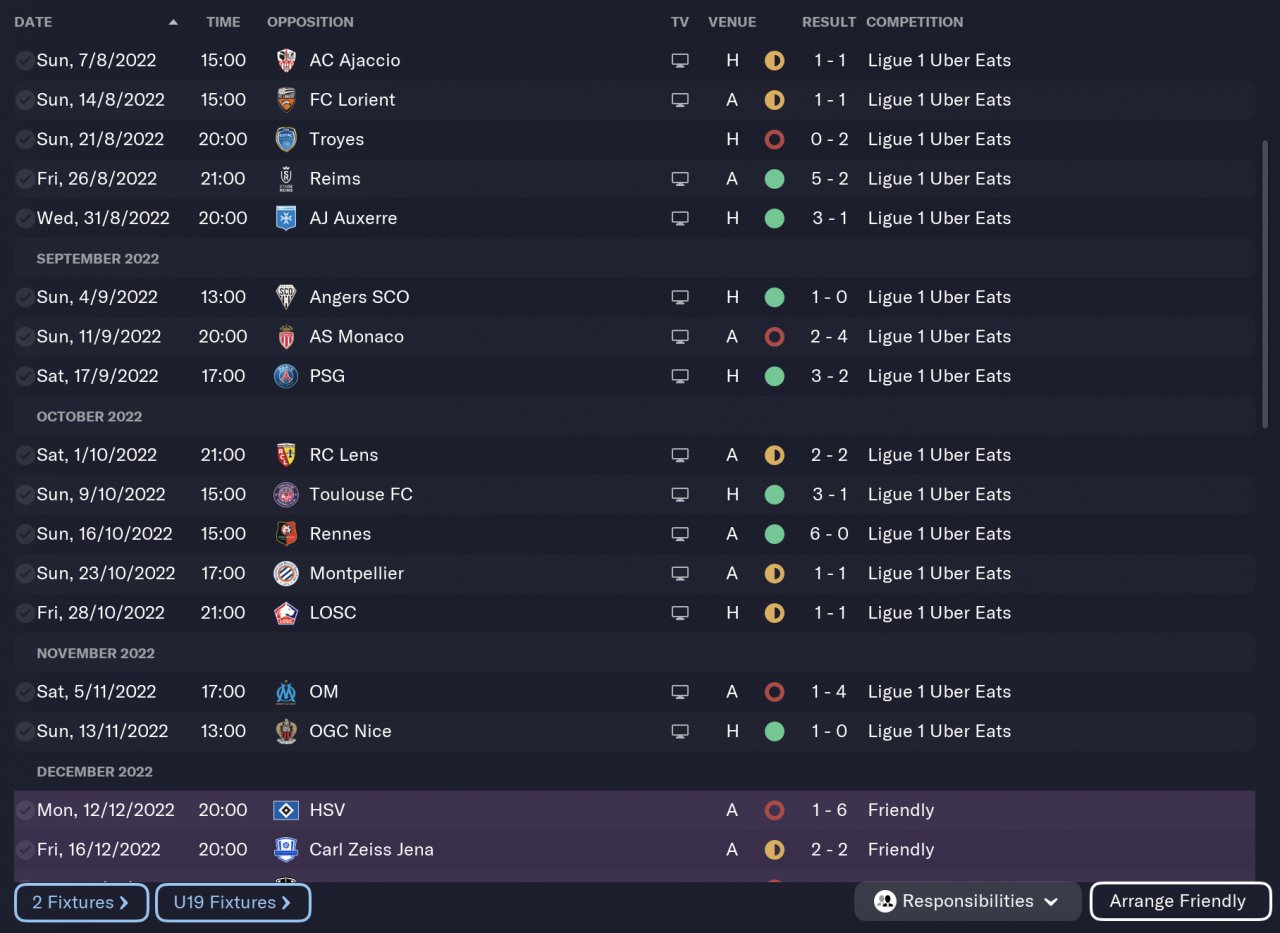
Task: Toggle the checkmark beside the 12/12/2022 HSV friendly
Action: [x=24, y=811]
